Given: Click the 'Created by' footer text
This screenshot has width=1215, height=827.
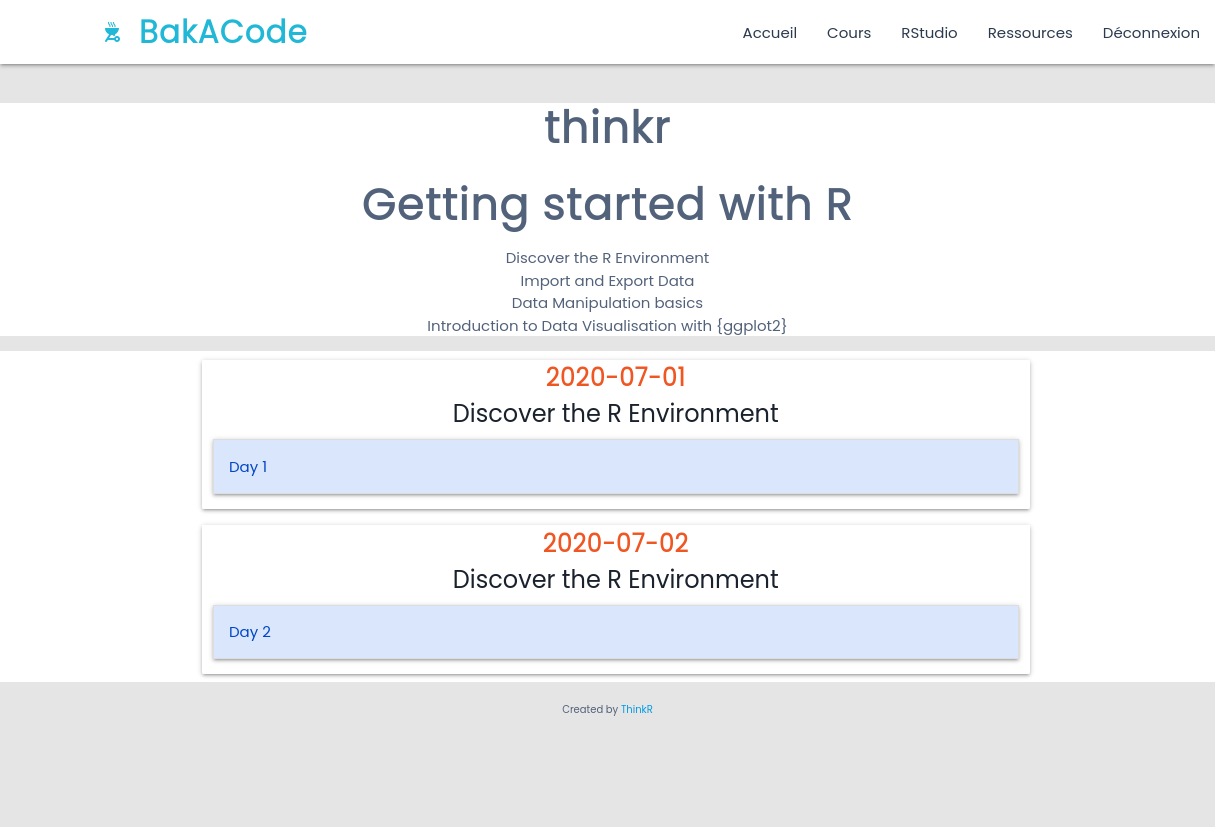Looking at the screenshot, I should pyautogui.click(x=590, y=710).
